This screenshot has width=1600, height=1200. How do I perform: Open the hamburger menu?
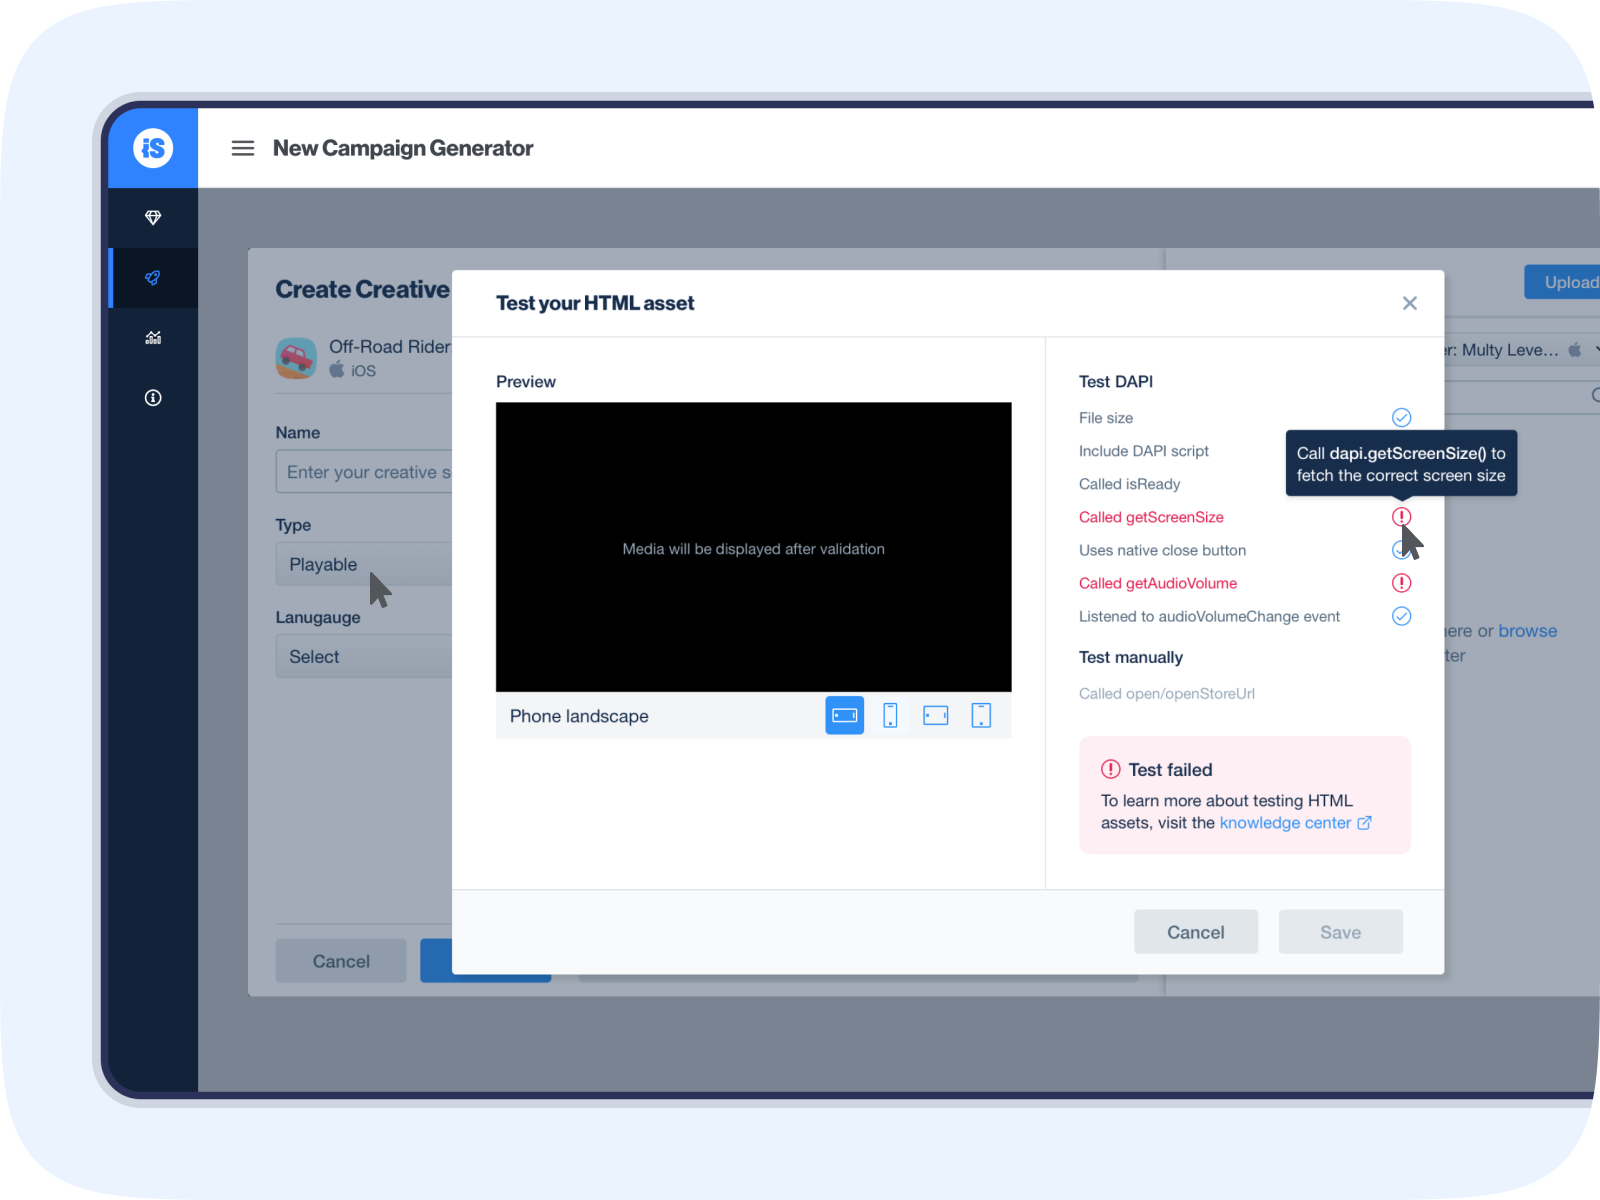[x=243, y=148]
